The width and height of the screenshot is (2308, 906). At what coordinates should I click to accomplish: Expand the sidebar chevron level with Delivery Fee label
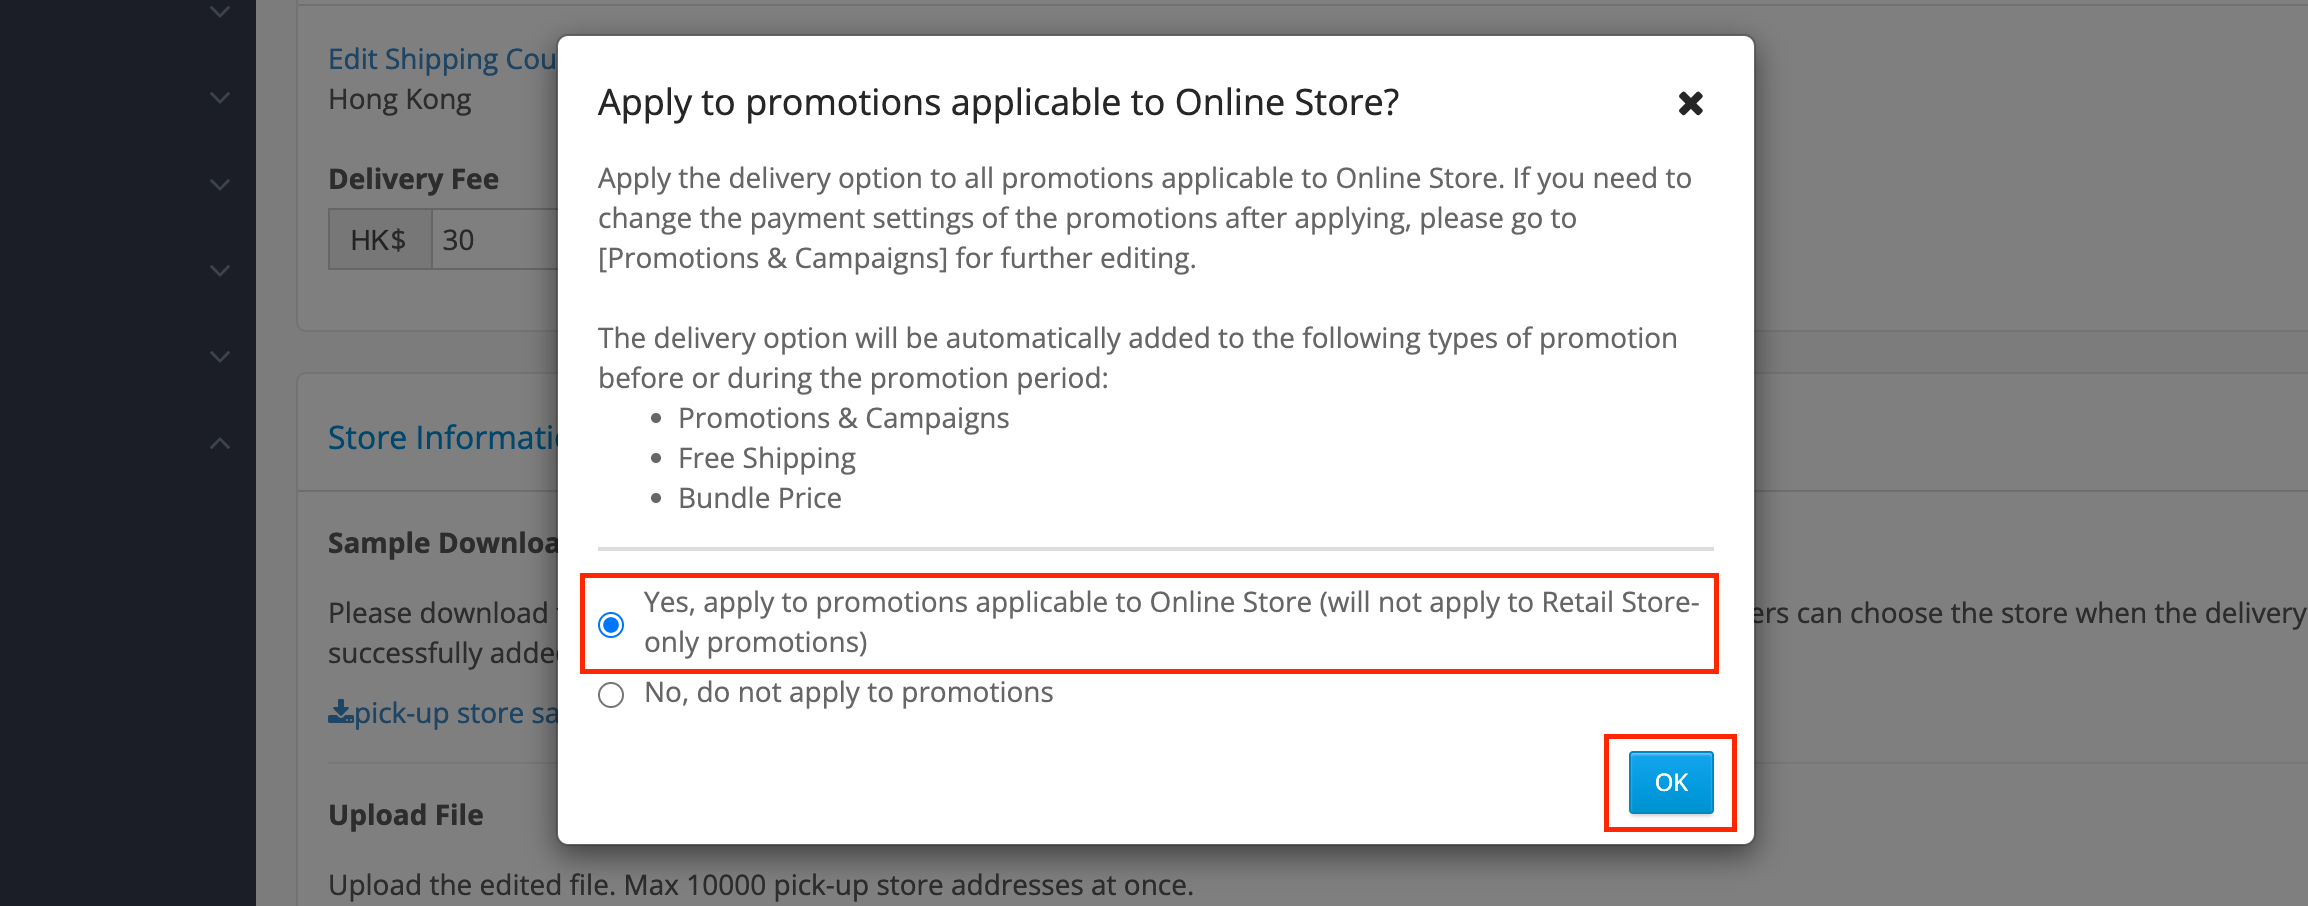[x=220, y=184]
